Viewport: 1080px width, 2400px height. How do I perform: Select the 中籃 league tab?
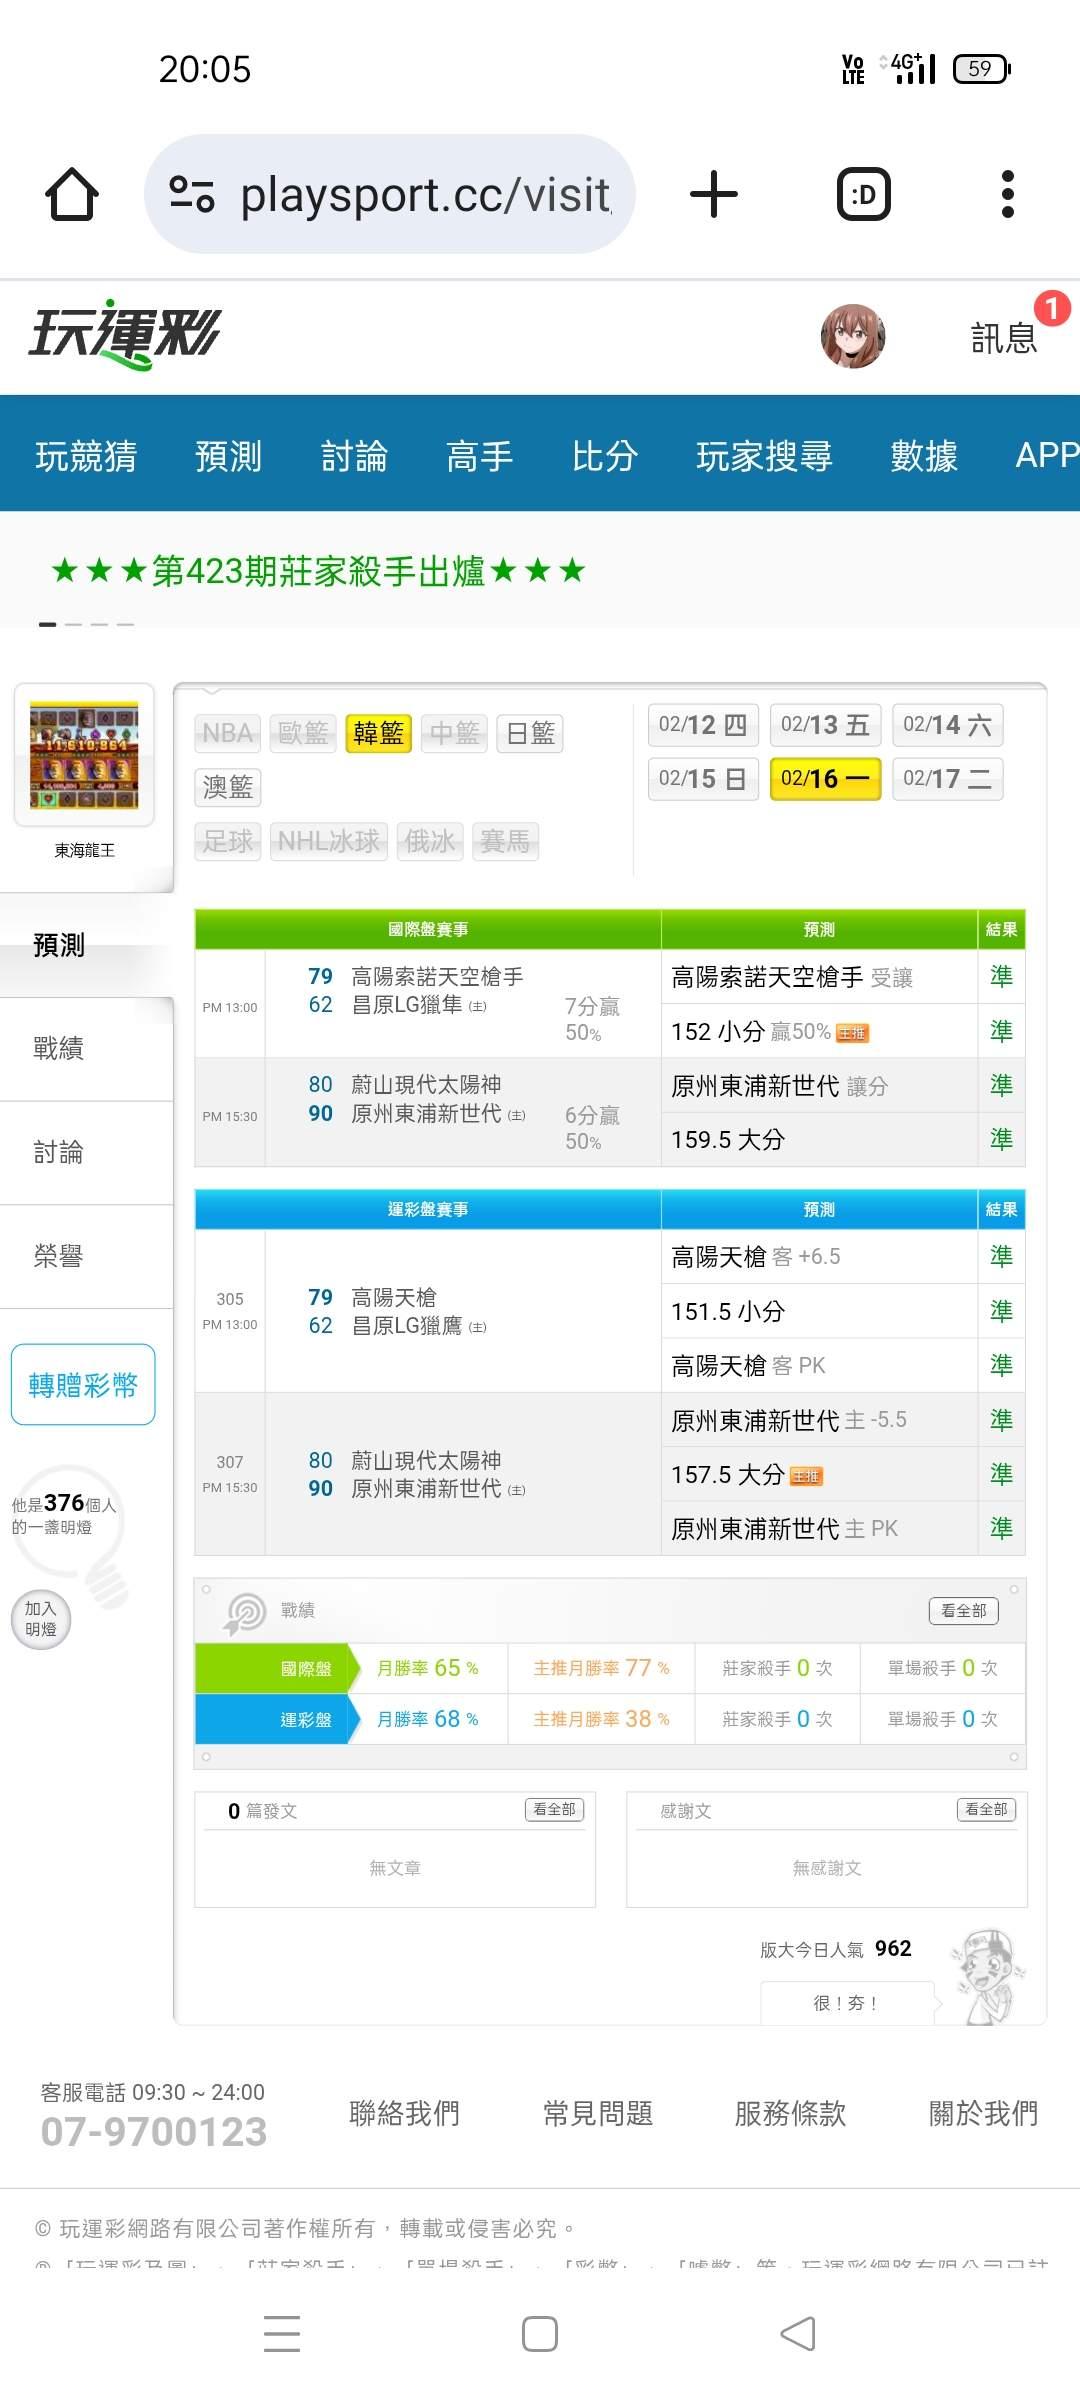455,733
